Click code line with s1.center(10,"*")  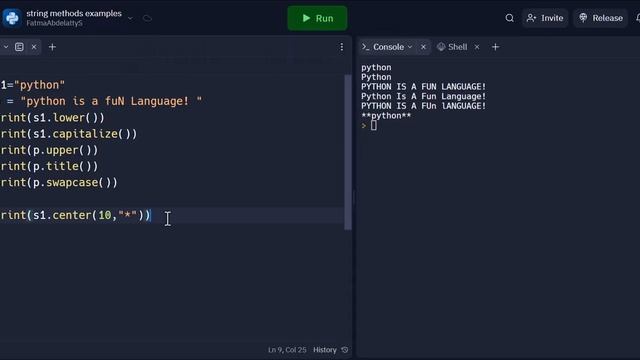(76, 215)
